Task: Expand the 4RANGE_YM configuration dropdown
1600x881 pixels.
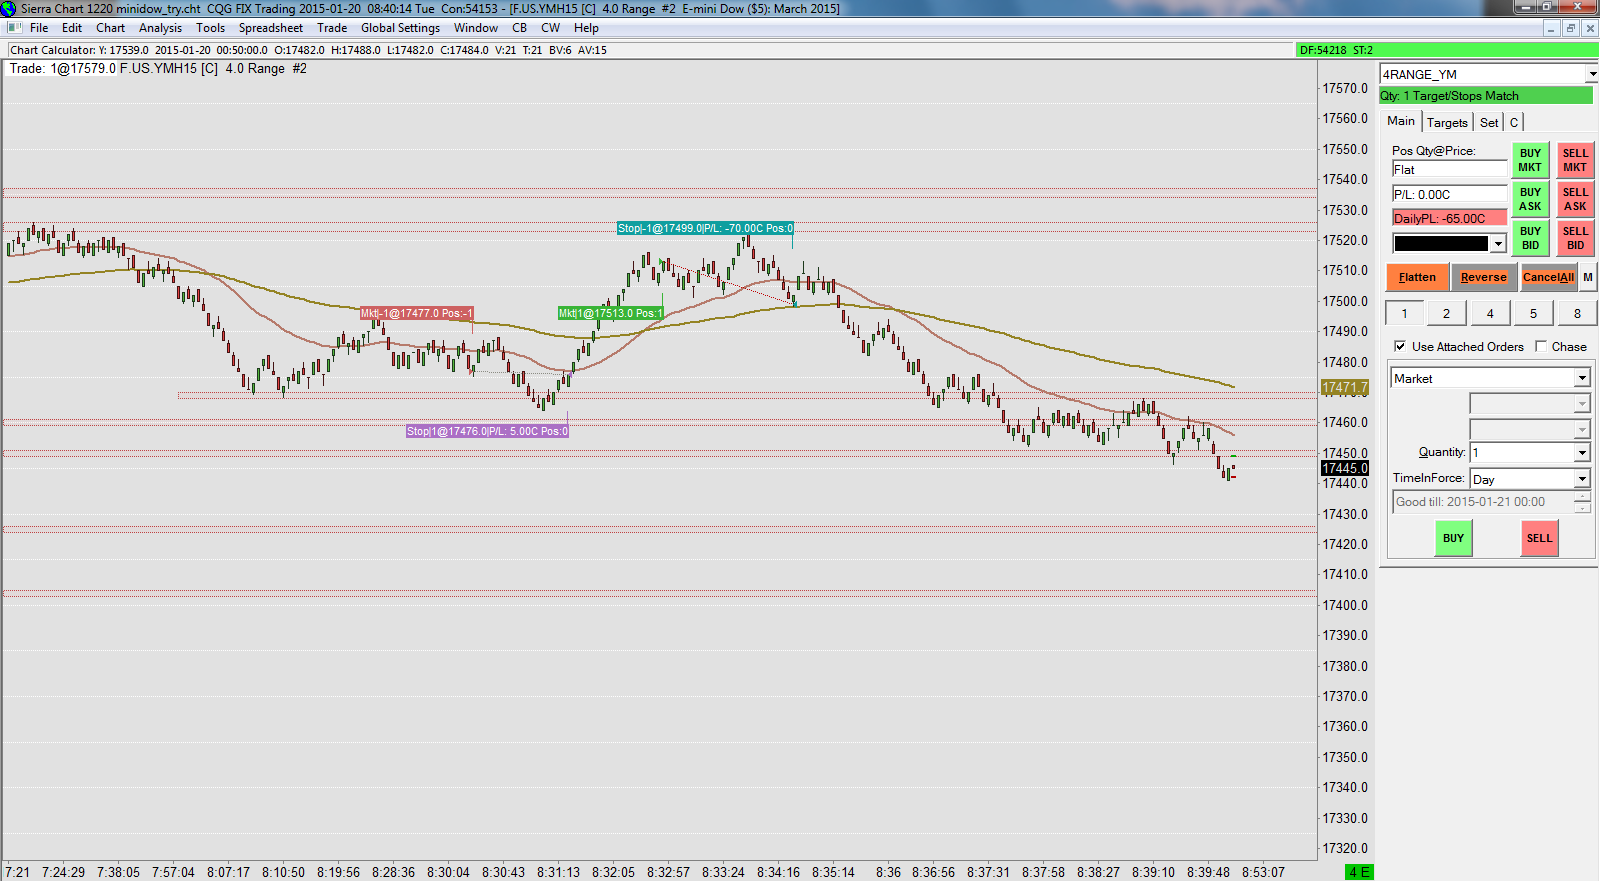Action: click(x=1591, y=74)
